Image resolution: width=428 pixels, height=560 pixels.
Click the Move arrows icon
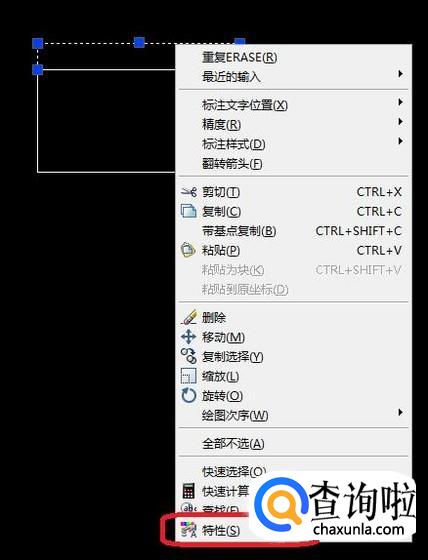[188, 337]
